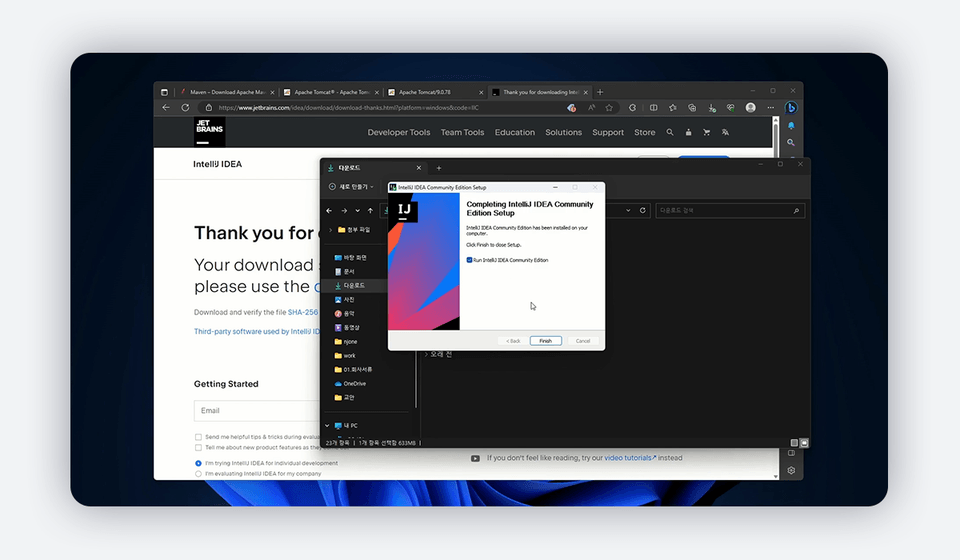This screenshot has height=560, width=960.
Task: Open recent locations dropdown in Explorer
Action: pos(358,211)
